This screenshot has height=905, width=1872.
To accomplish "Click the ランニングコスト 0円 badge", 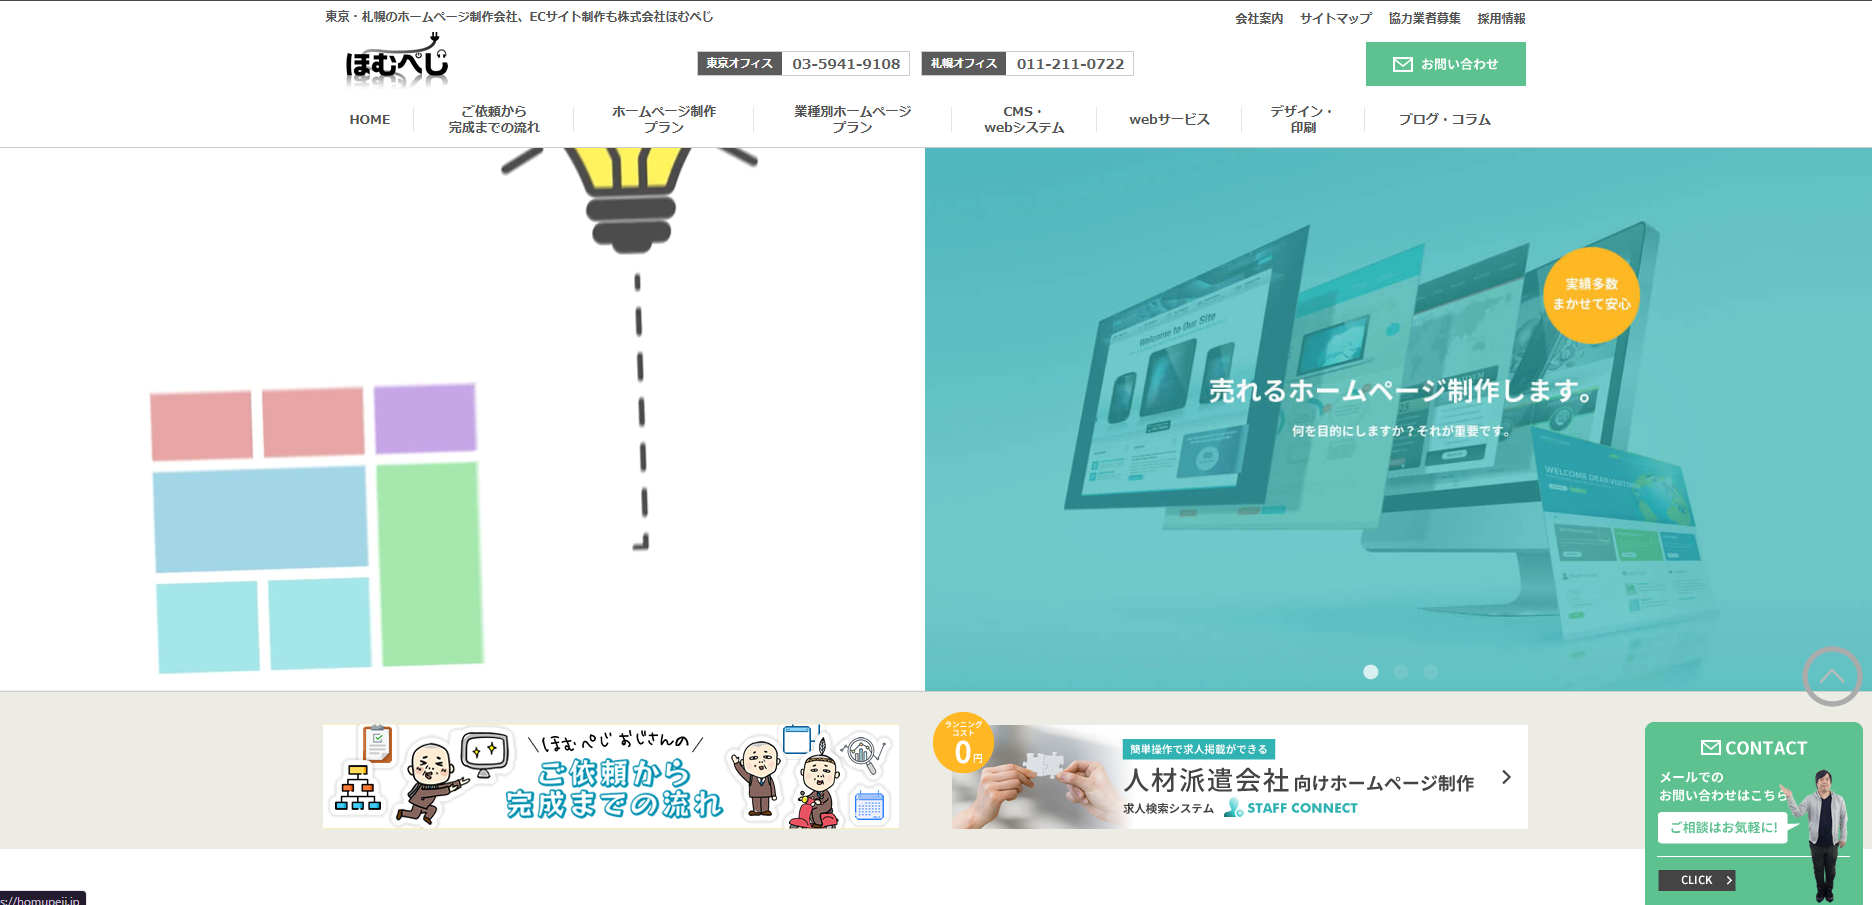I will (x=963, y=743).
